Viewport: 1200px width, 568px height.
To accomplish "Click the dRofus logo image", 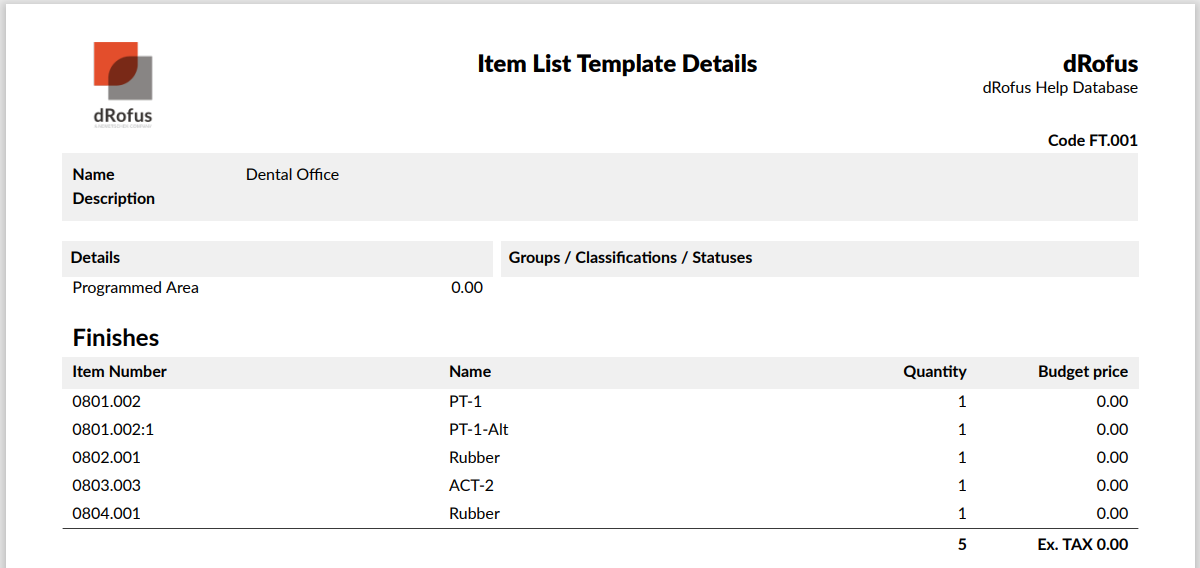I will [x=123, y=84].
